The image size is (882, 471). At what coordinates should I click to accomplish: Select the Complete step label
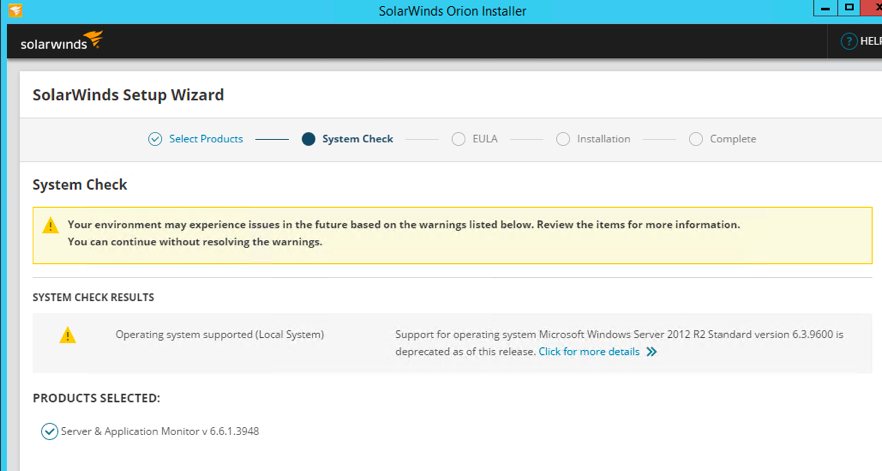pyautogui.click(x=733, y=139)
